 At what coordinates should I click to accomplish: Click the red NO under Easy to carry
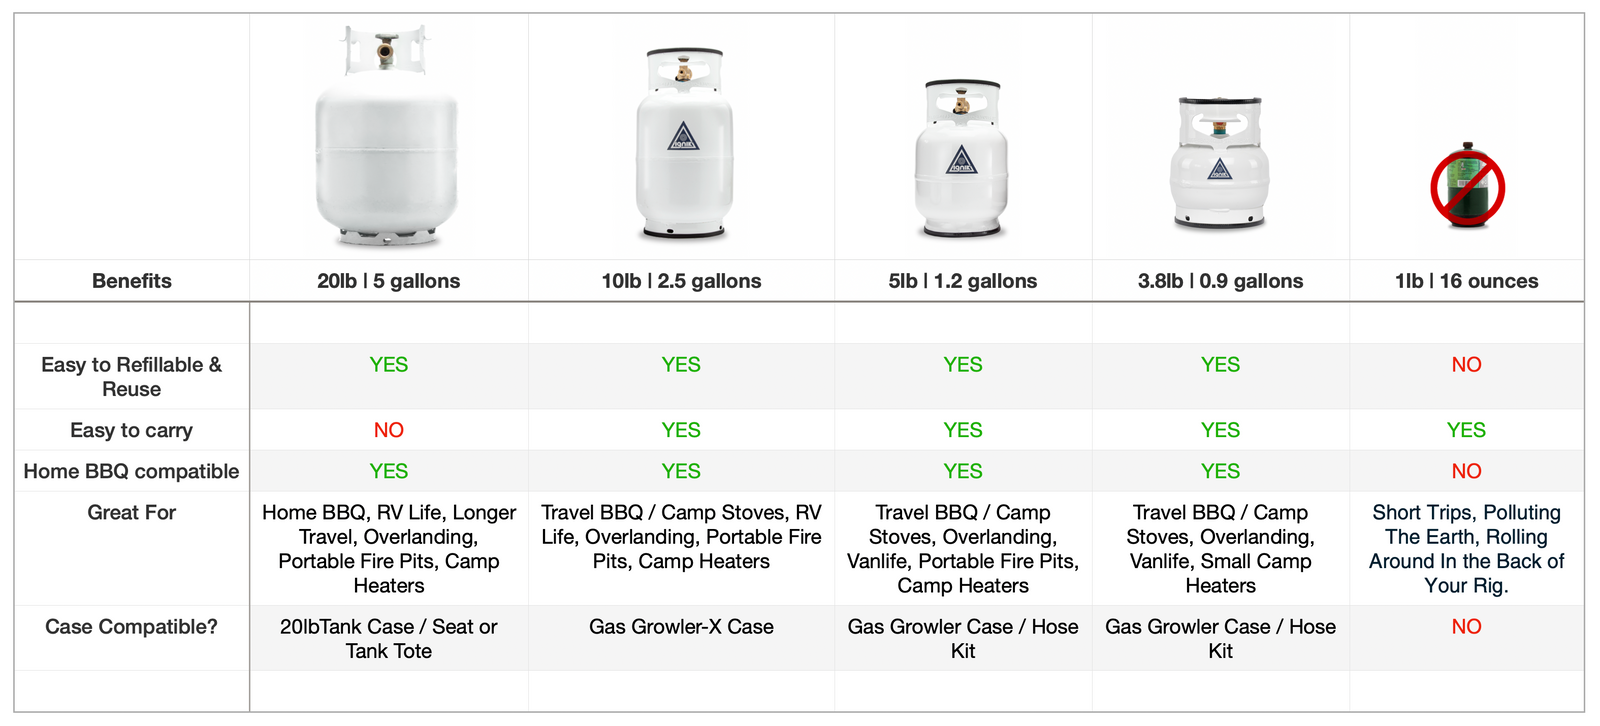388,430
